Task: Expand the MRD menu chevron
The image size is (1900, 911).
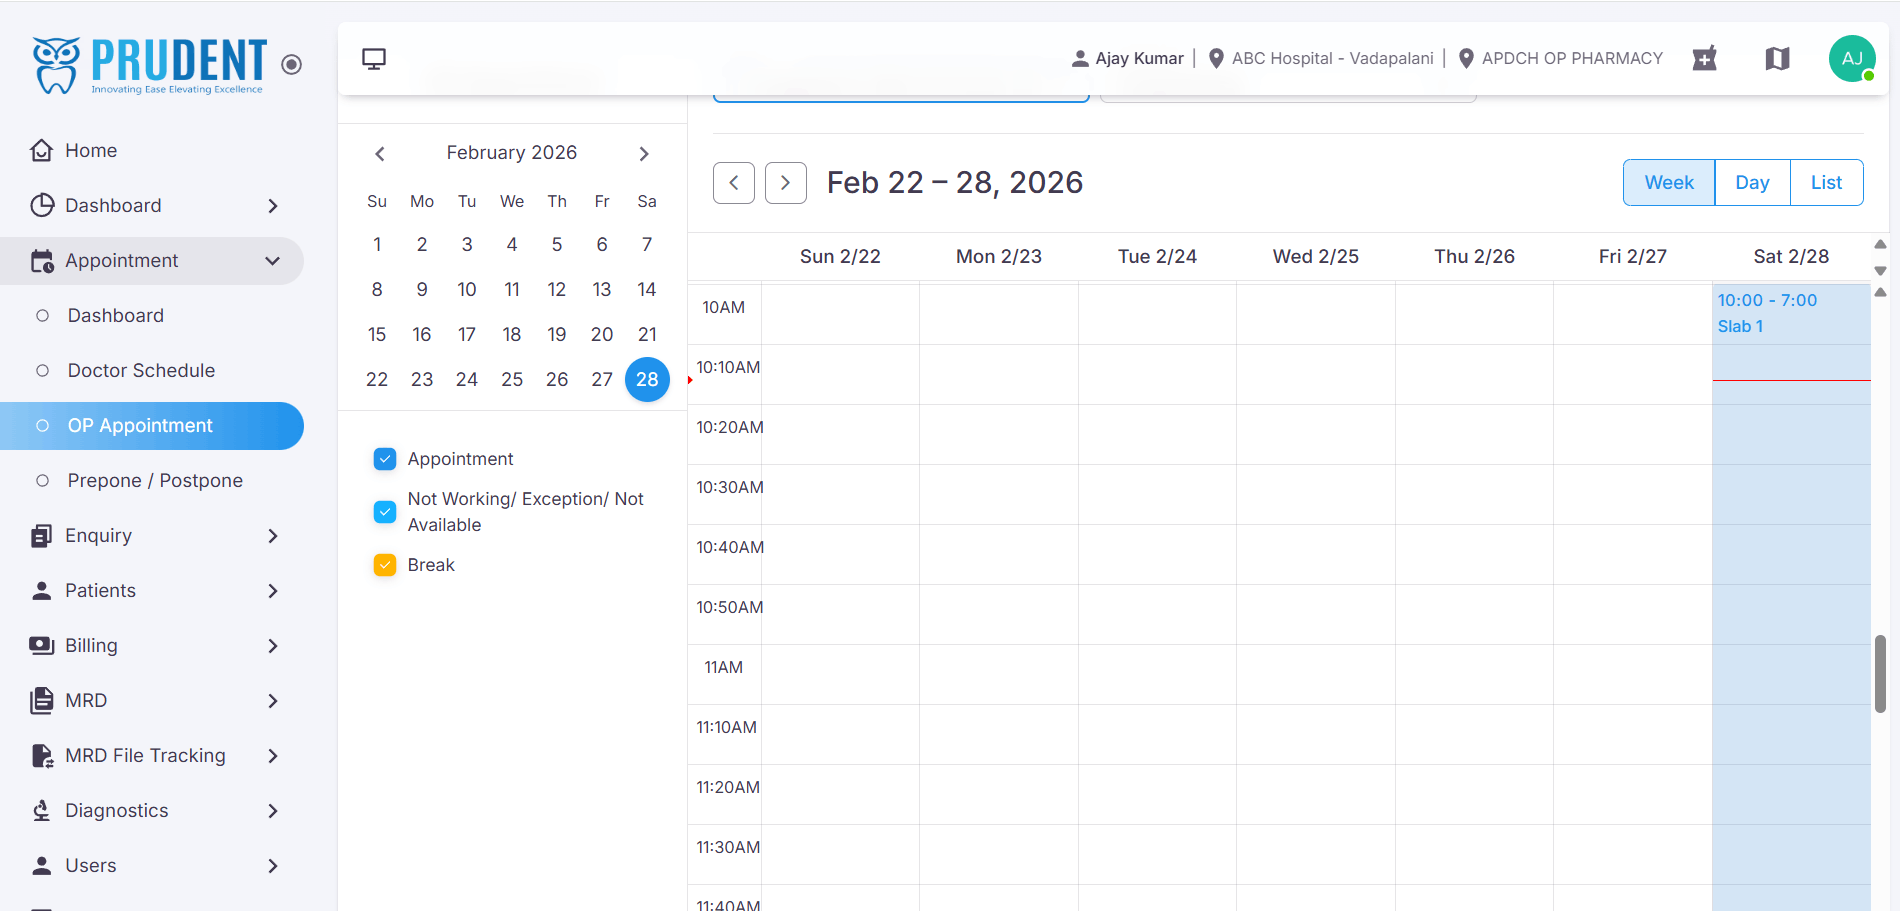Action: point(273,701)
